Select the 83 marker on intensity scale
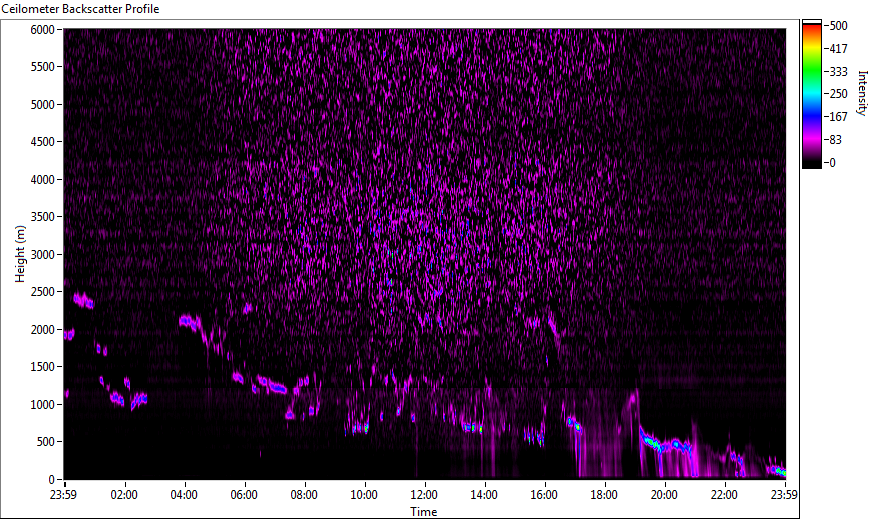Screen dimensions: 872x519 tap(835, 140)
